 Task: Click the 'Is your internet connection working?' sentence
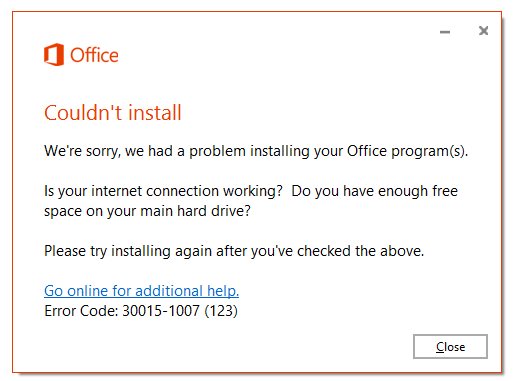pyautogui.click(x=163, y=191)
